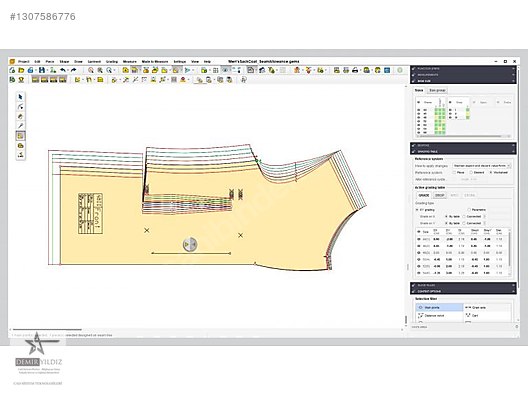Open the dropdown arrow next to the Undo icon

pyautogui.click(x=67, y=70)
